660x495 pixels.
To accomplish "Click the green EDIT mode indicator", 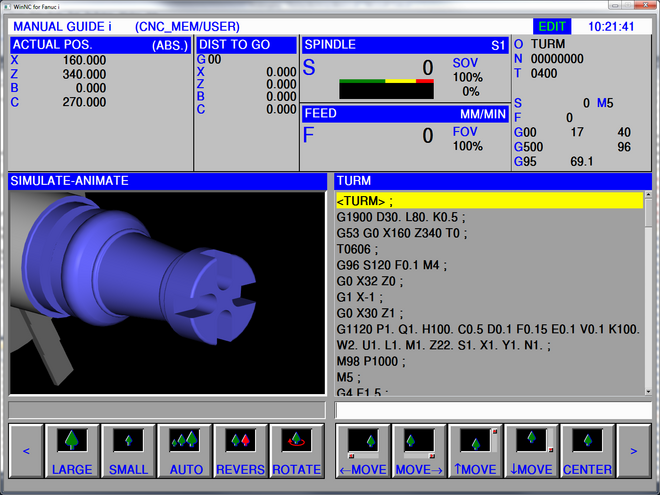I will point(550,27).
